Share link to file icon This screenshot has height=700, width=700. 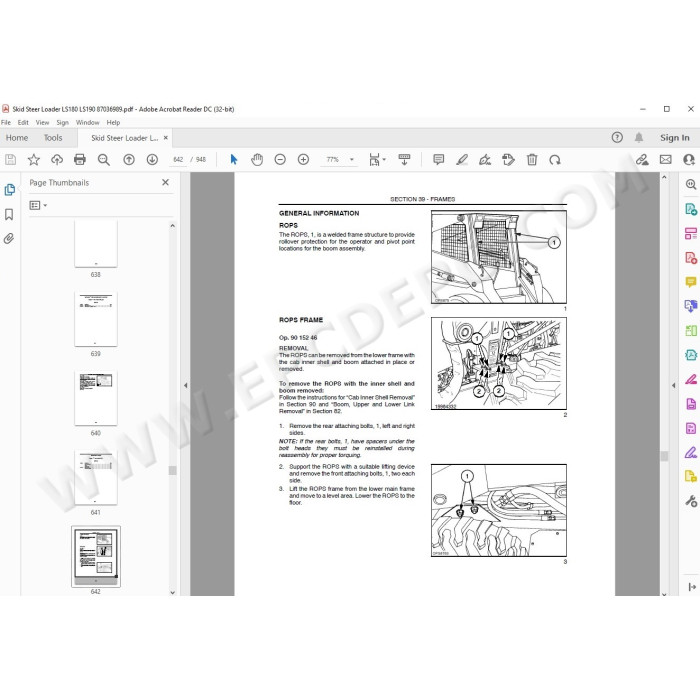click(x=642, y=159)
